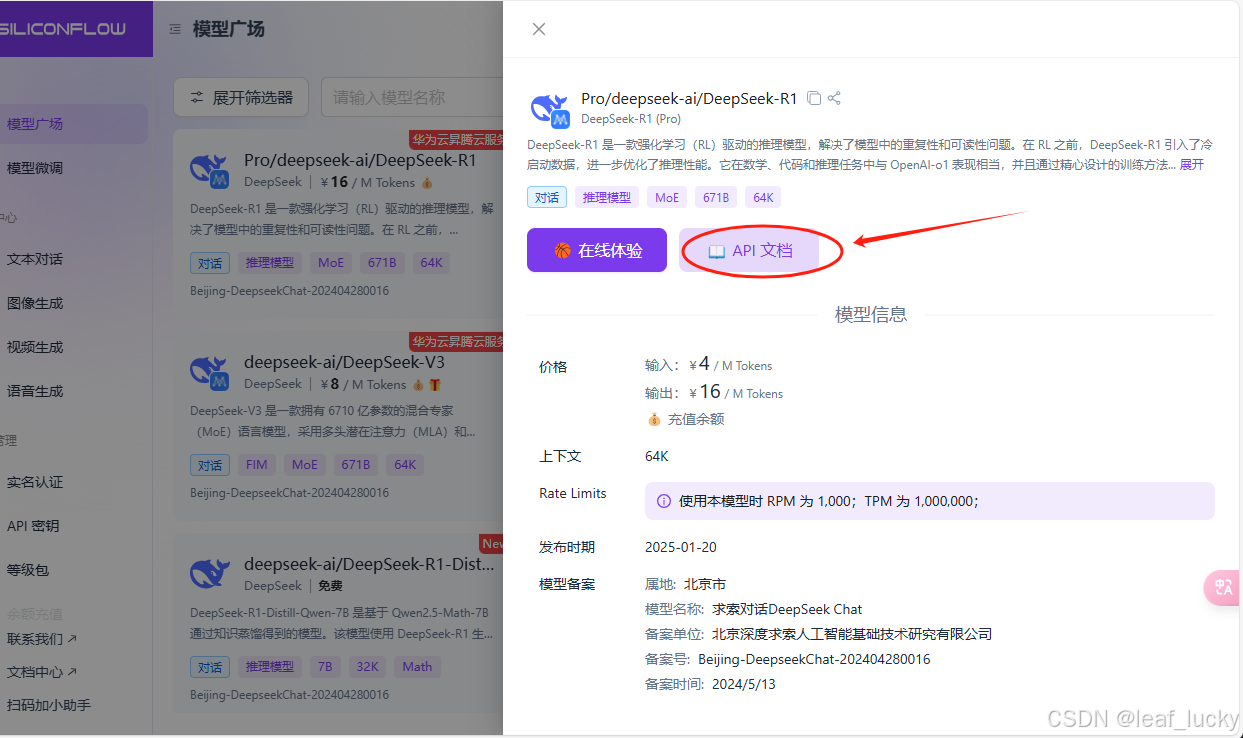Click the Rate Limits RPM/TPM notice text
Image resolution: width=1243 pixels, height=738 pixels.
(x=829, y=501)
